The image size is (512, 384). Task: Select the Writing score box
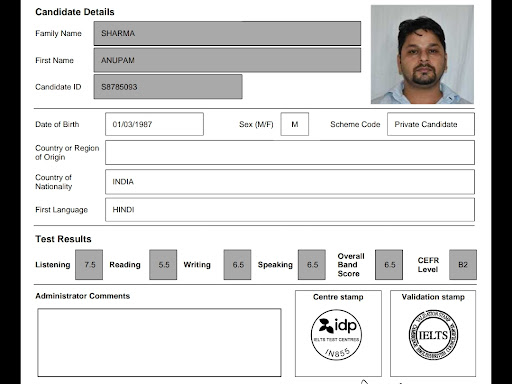(237, 265)
